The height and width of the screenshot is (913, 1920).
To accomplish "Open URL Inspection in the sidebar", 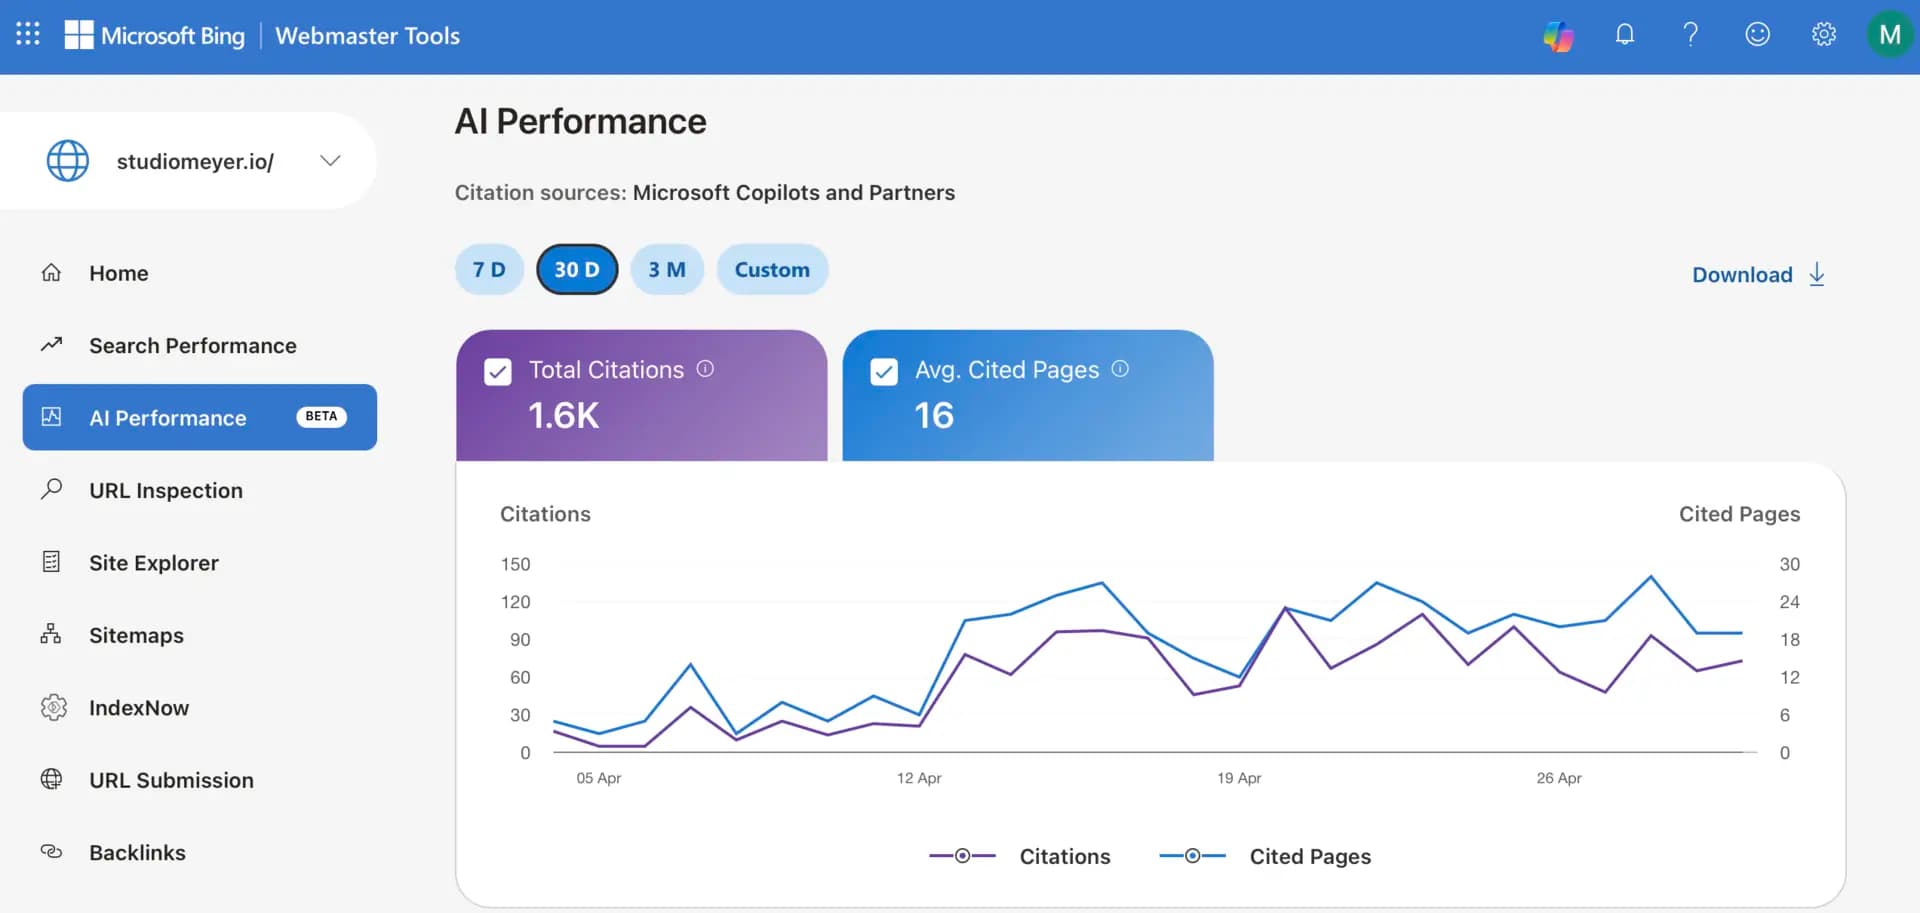I will [x=200, y=490].
